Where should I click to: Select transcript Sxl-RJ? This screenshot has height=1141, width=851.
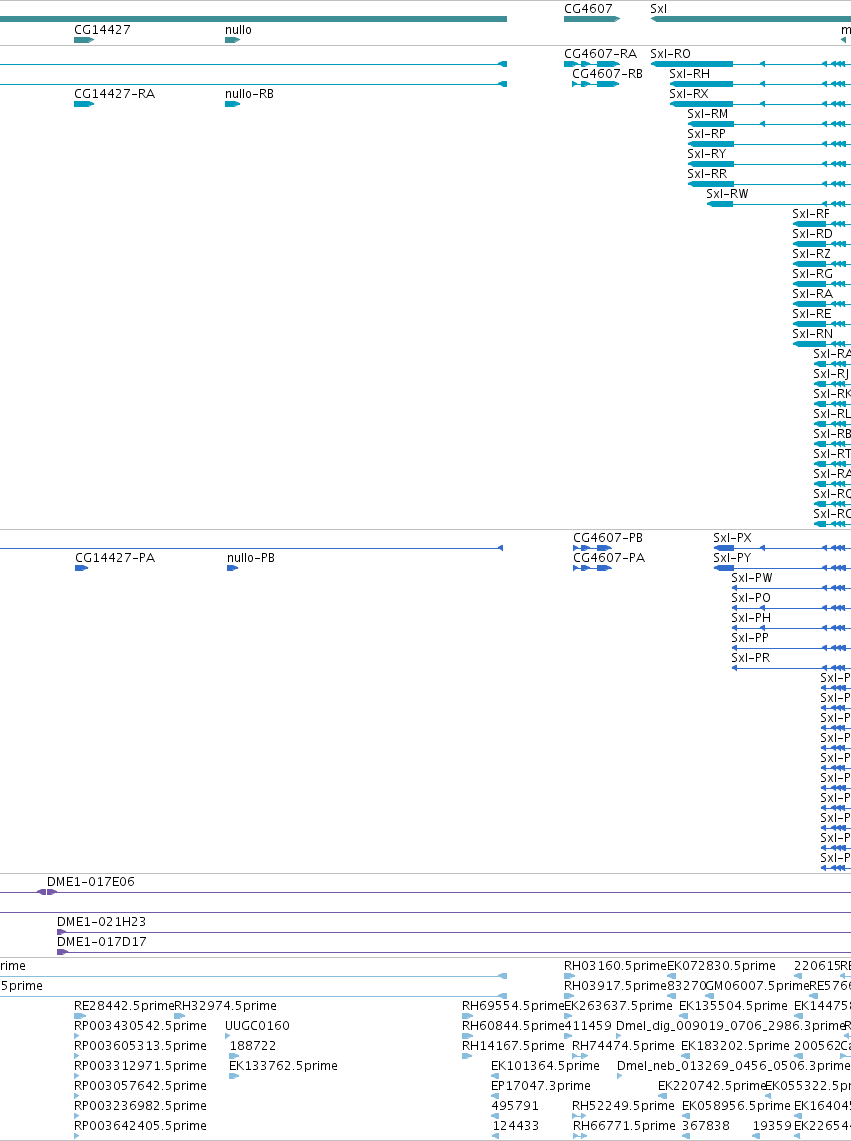tap(831, 374)
